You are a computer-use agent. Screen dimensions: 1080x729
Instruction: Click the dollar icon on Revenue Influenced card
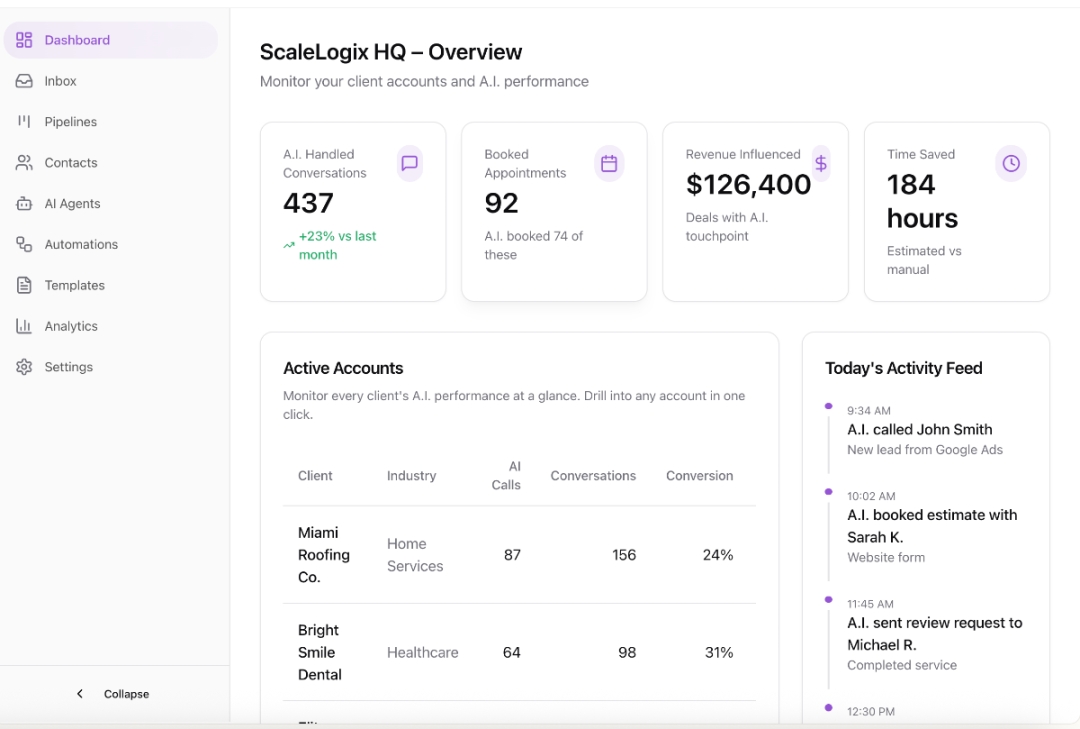pos(821,162)
